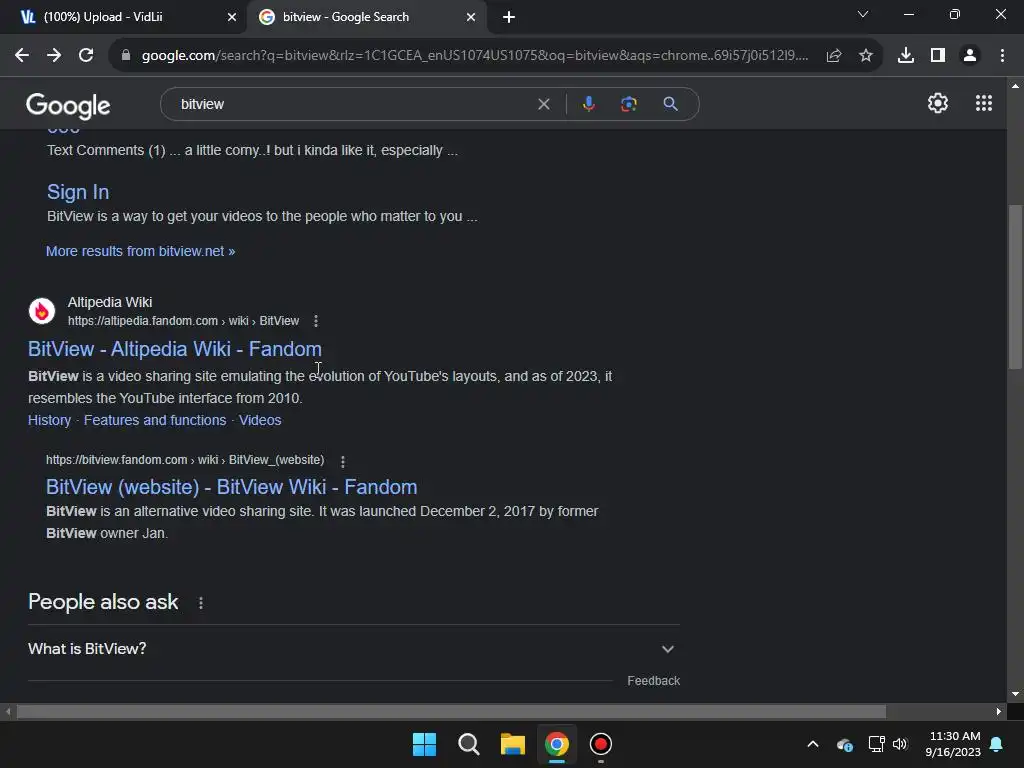
Task: Click the OneDrive cloud tray icon
Action: 844,744
